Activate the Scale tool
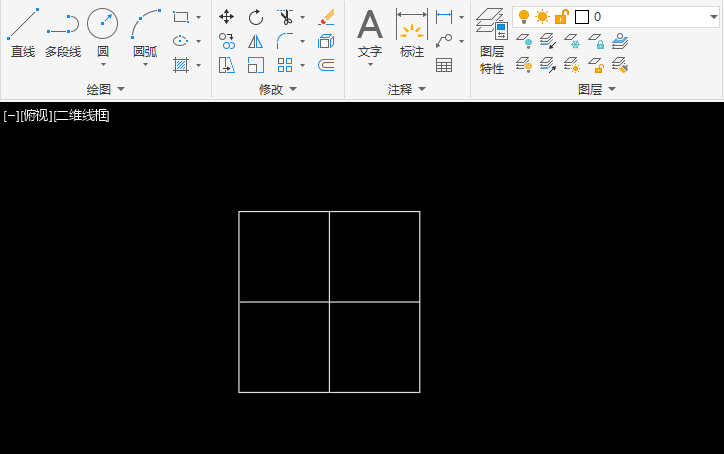Image resolution: width=724 pixels, height=454 pixels. point(255,65)
